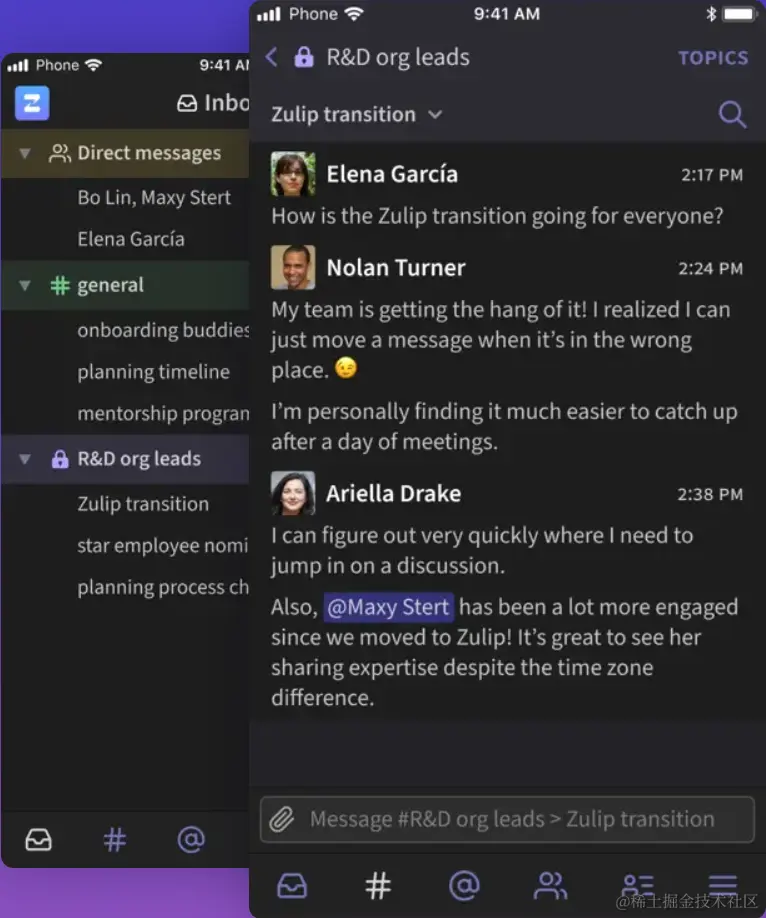This screenshot has height=918, width=766.
Task: Tap the message compose field
Action: pyautogui.click(x=512, y=820)
